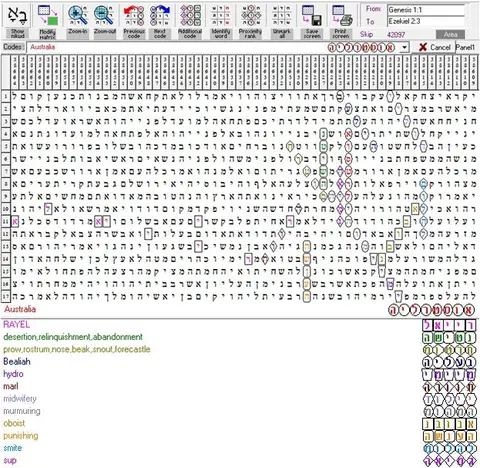Viewport: 480px width, 468px height.
Task: Select the oboist term
Action: pyautogui.click(x=14, y=423)
